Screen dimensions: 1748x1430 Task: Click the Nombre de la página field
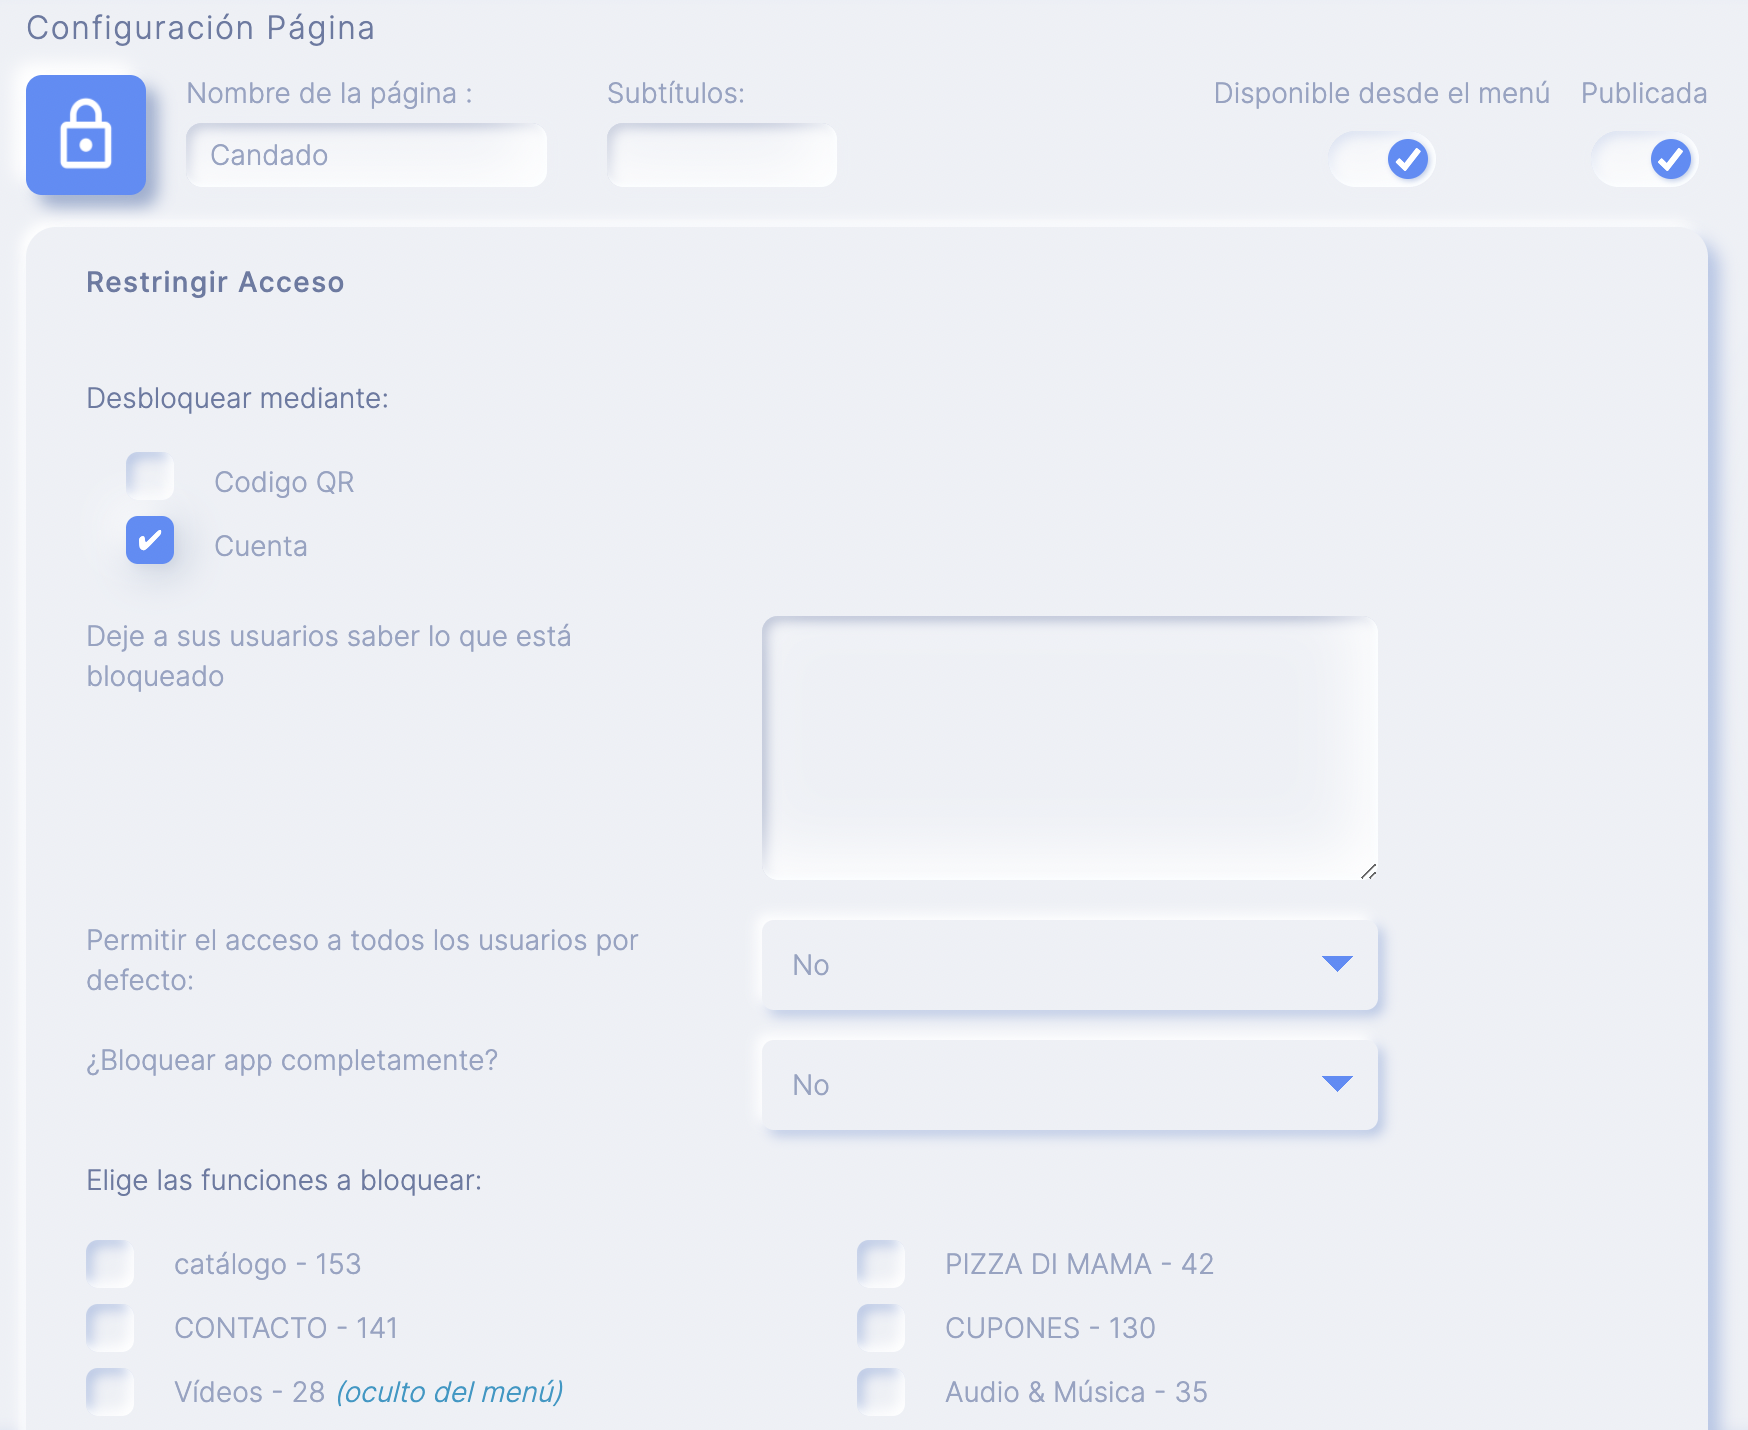pos(366,155)
